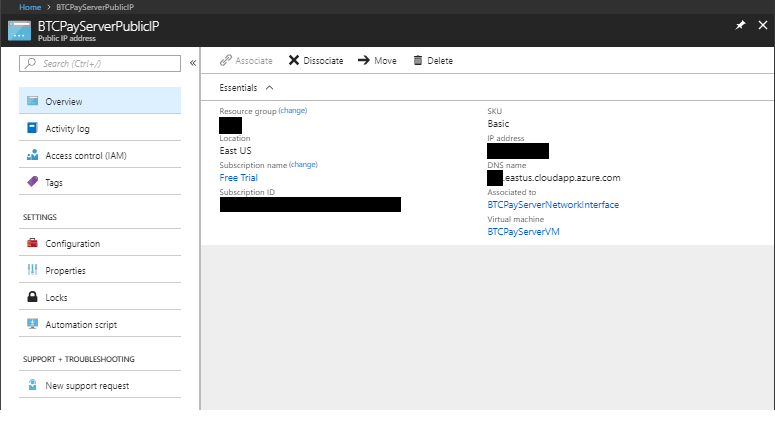Close the BTCPayServerPublicIP blade
The height and width of the screenshot is (440, 775).
(763, 25)
